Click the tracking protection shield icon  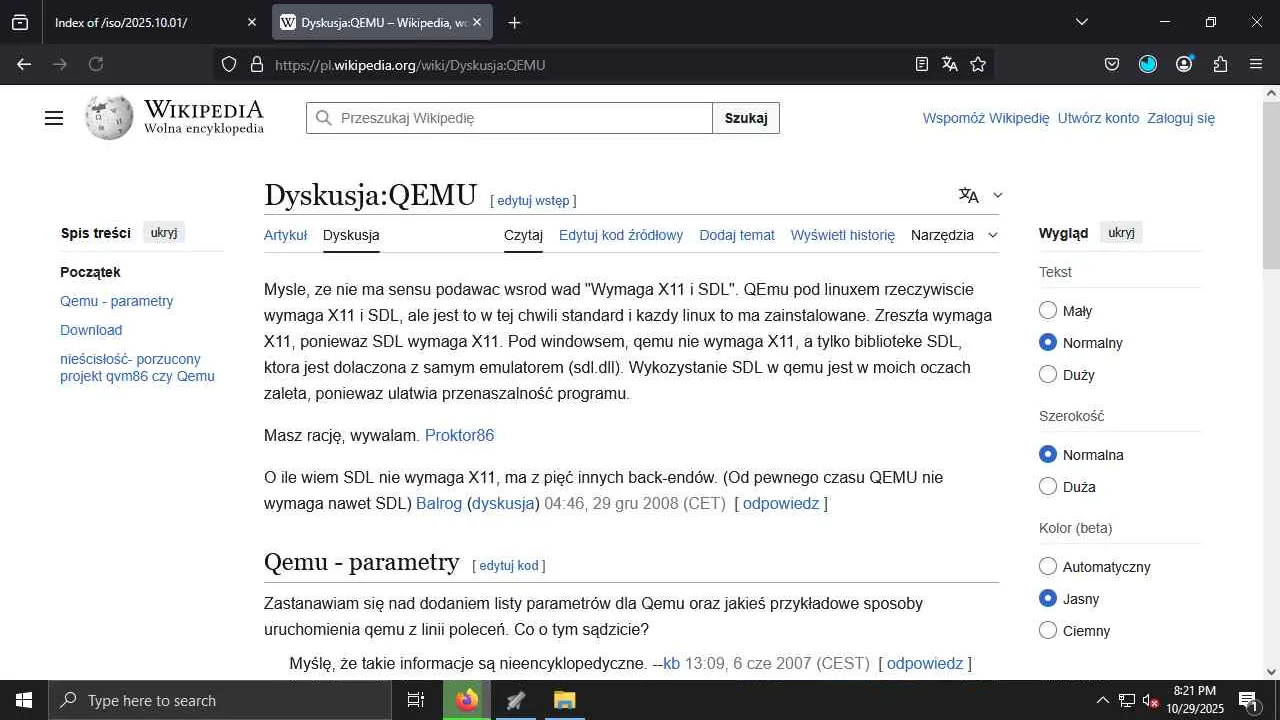coord(229,64)
